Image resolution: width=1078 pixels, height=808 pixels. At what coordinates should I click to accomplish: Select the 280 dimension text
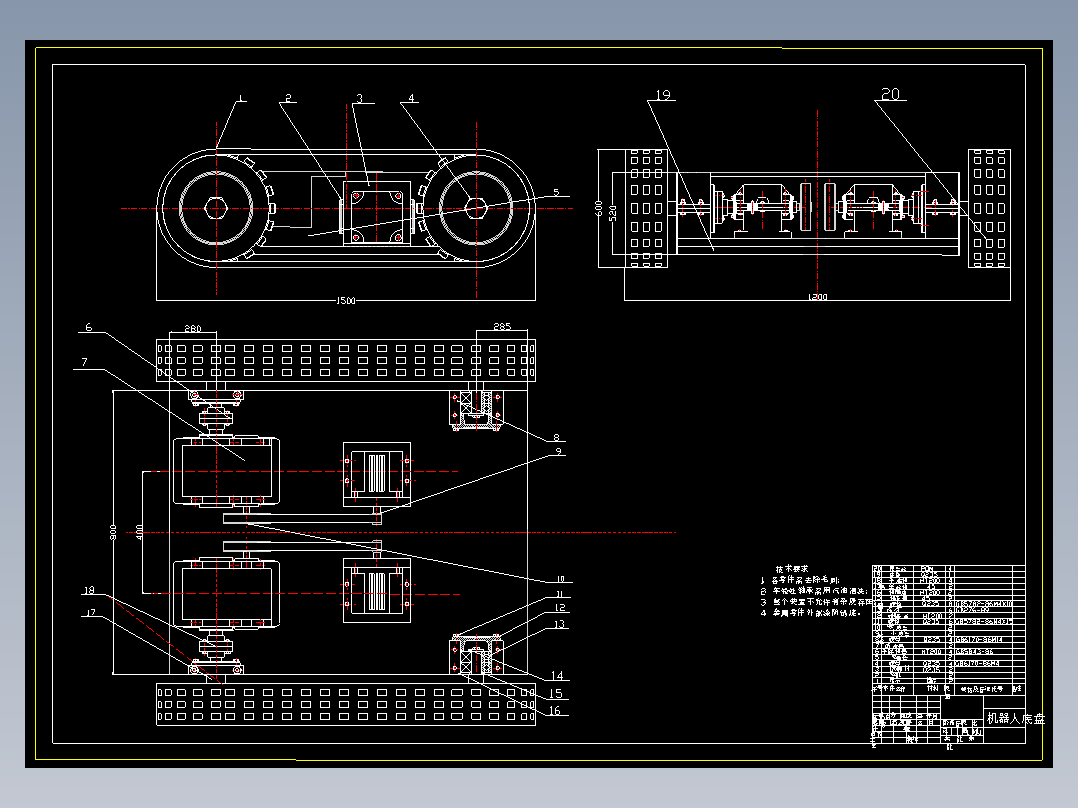[193, 329]
